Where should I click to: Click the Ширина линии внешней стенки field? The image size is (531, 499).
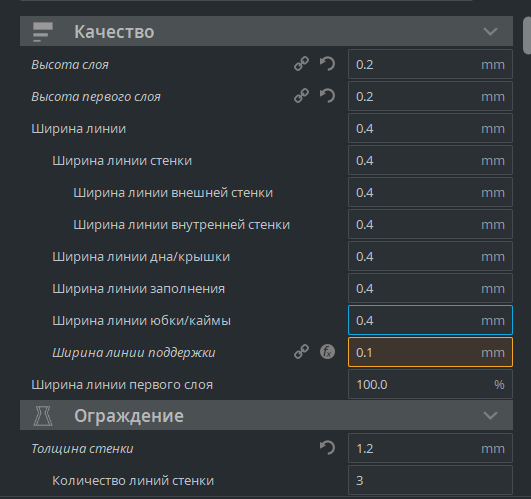coord(430,192)
